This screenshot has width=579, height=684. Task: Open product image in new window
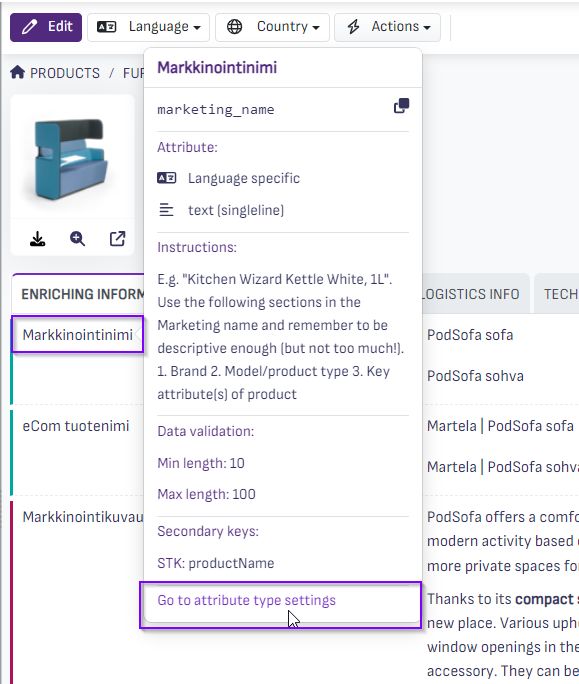pos(117,239)
